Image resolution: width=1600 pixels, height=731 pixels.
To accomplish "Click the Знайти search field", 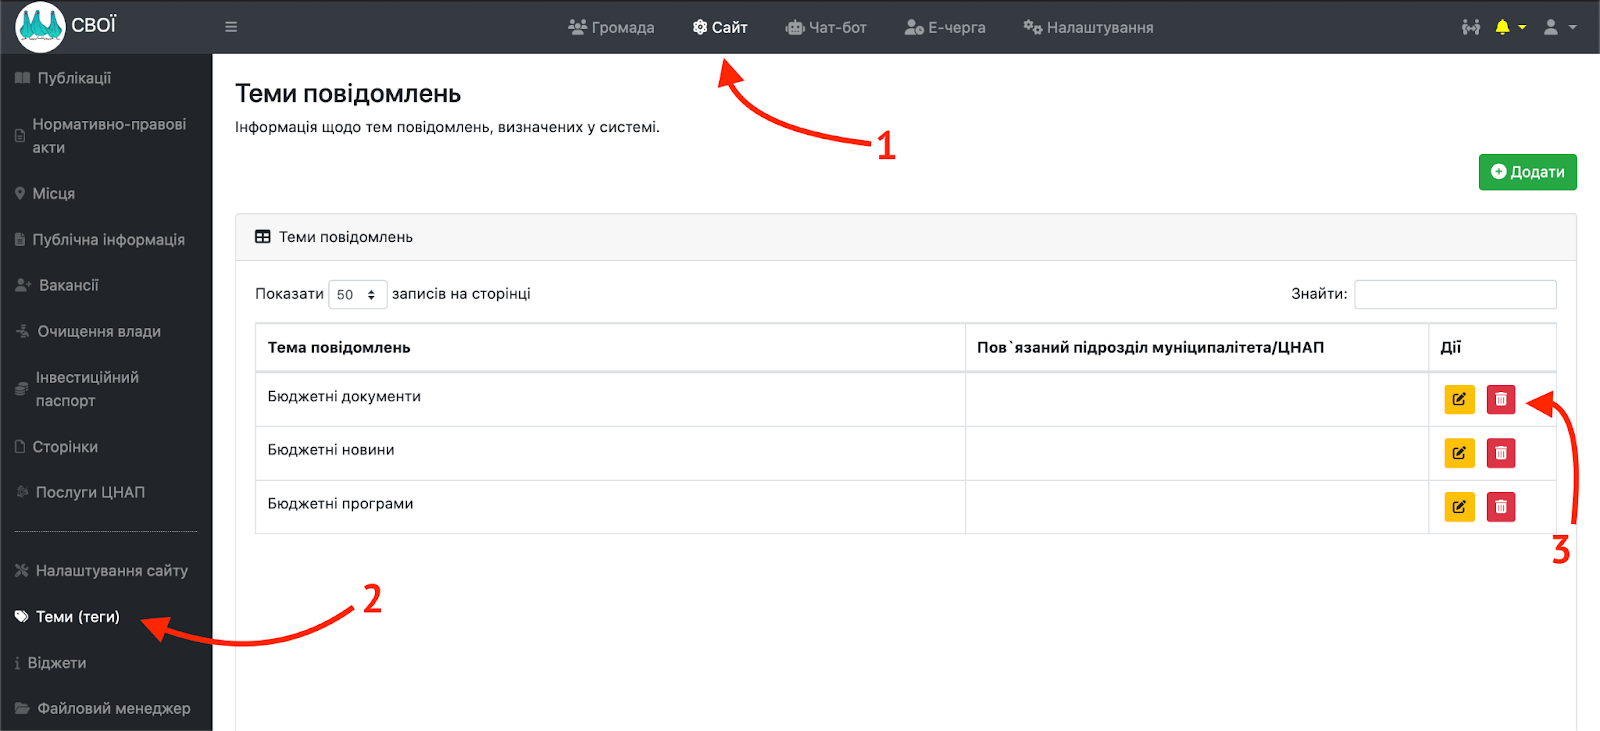I will (1454, 294).
